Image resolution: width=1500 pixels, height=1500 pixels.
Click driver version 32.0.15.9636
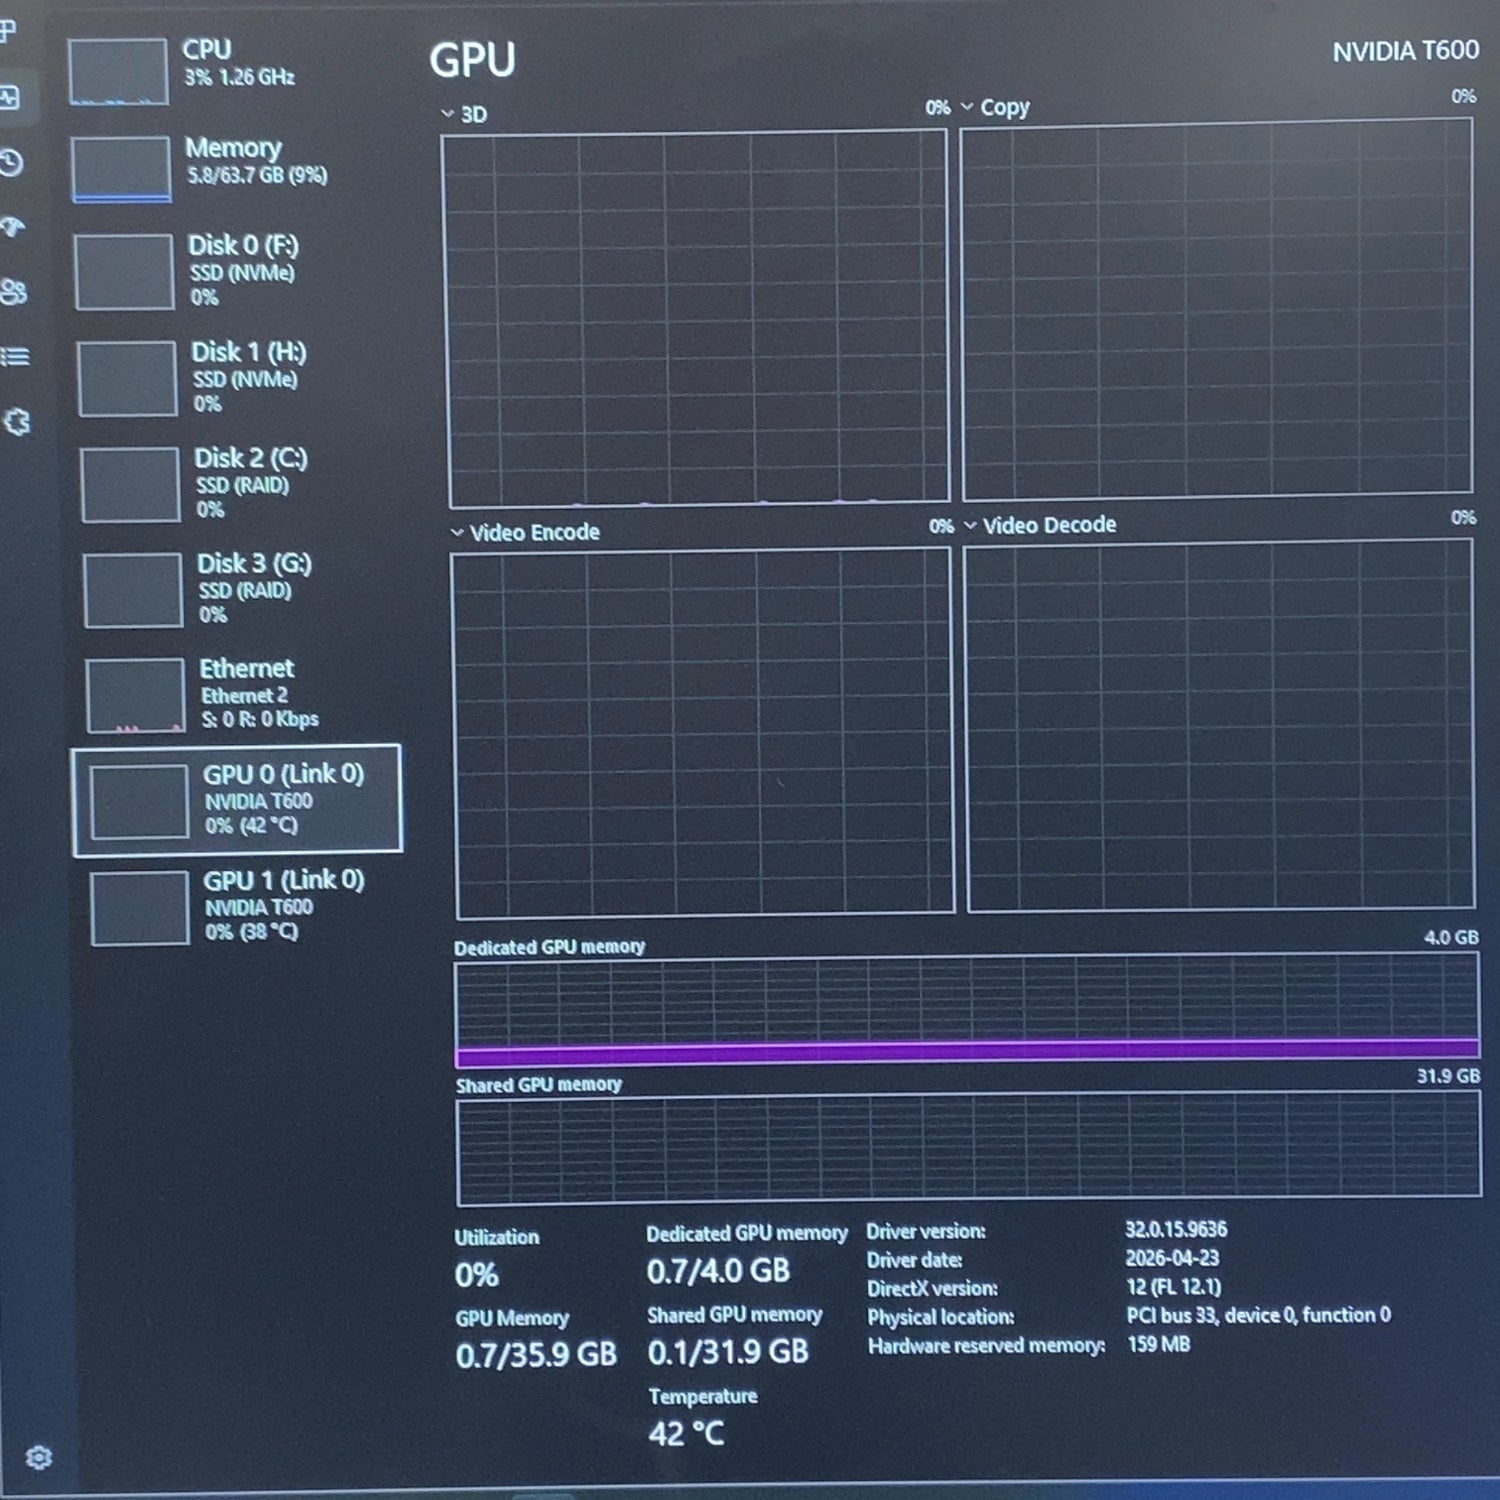[x=1176, y=1229]
